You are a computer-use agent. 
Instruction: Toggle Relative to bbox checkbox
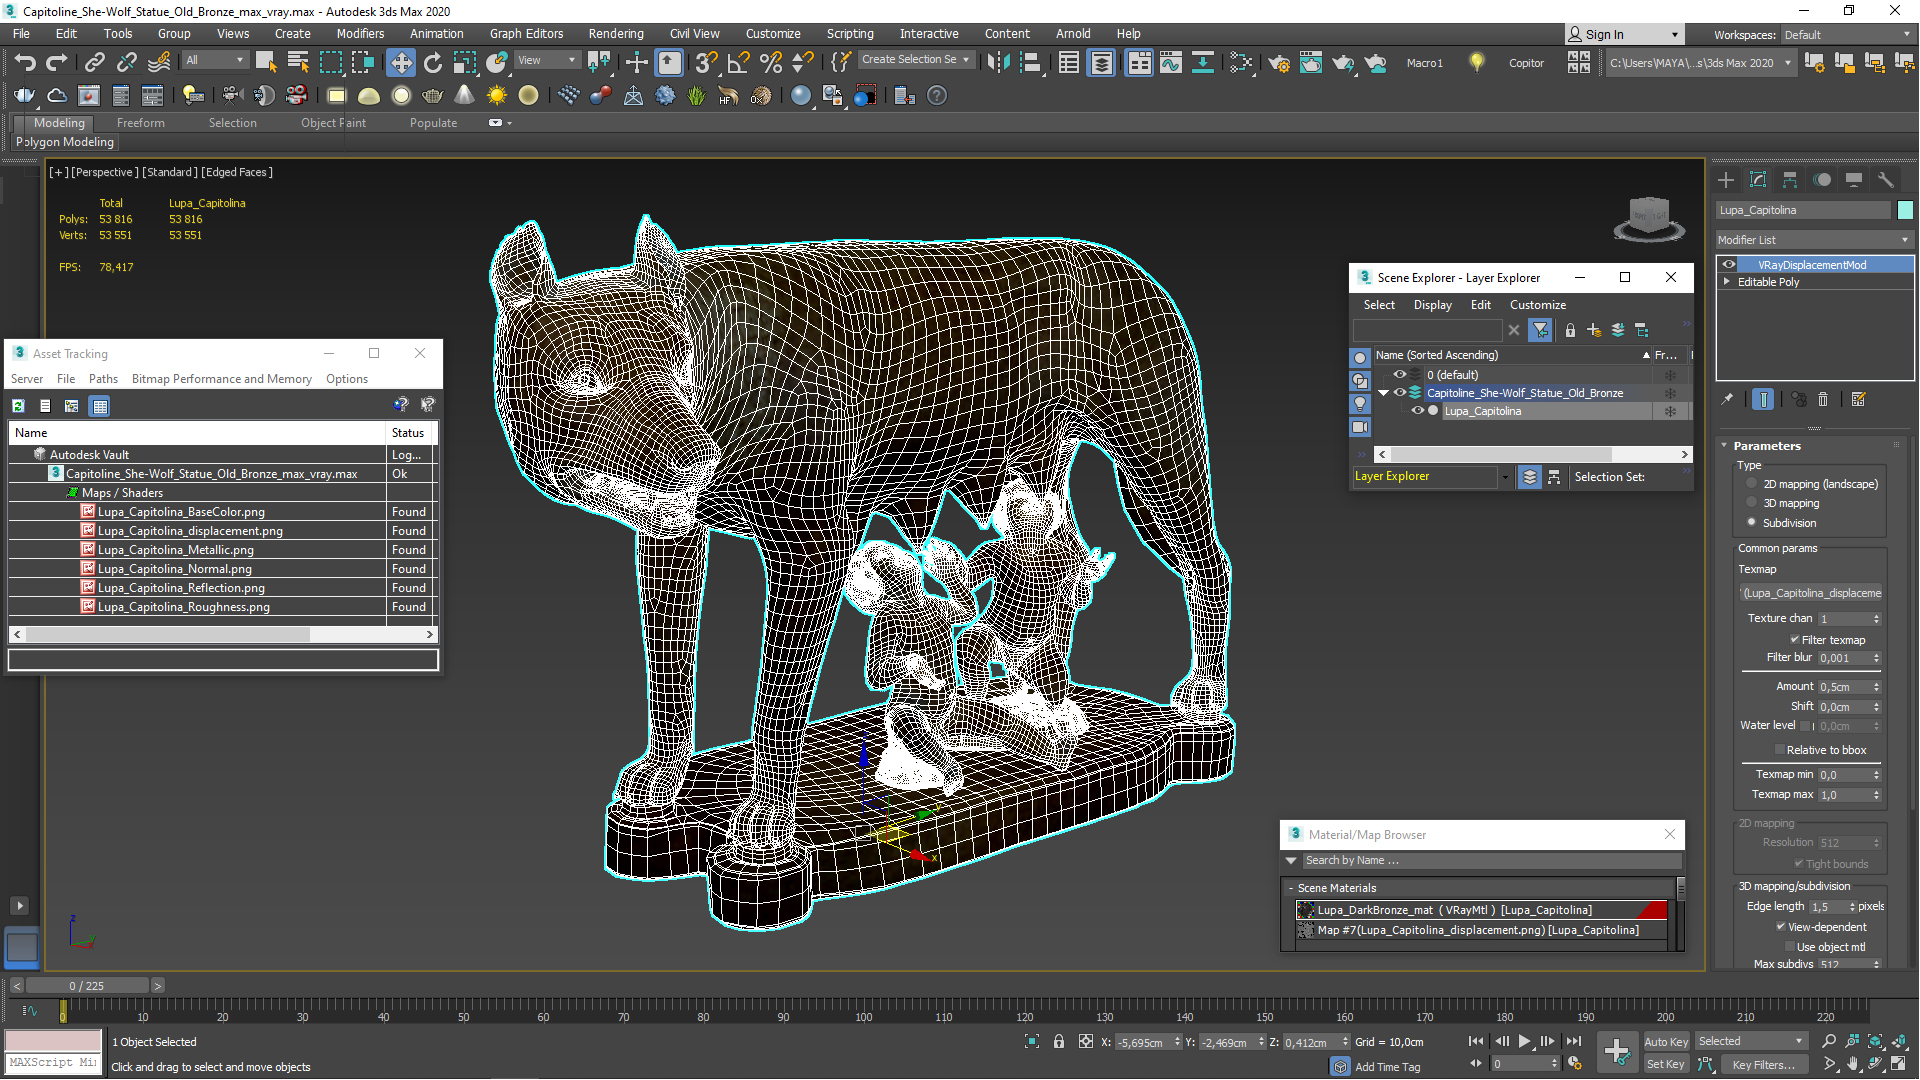click(1780, 750)
